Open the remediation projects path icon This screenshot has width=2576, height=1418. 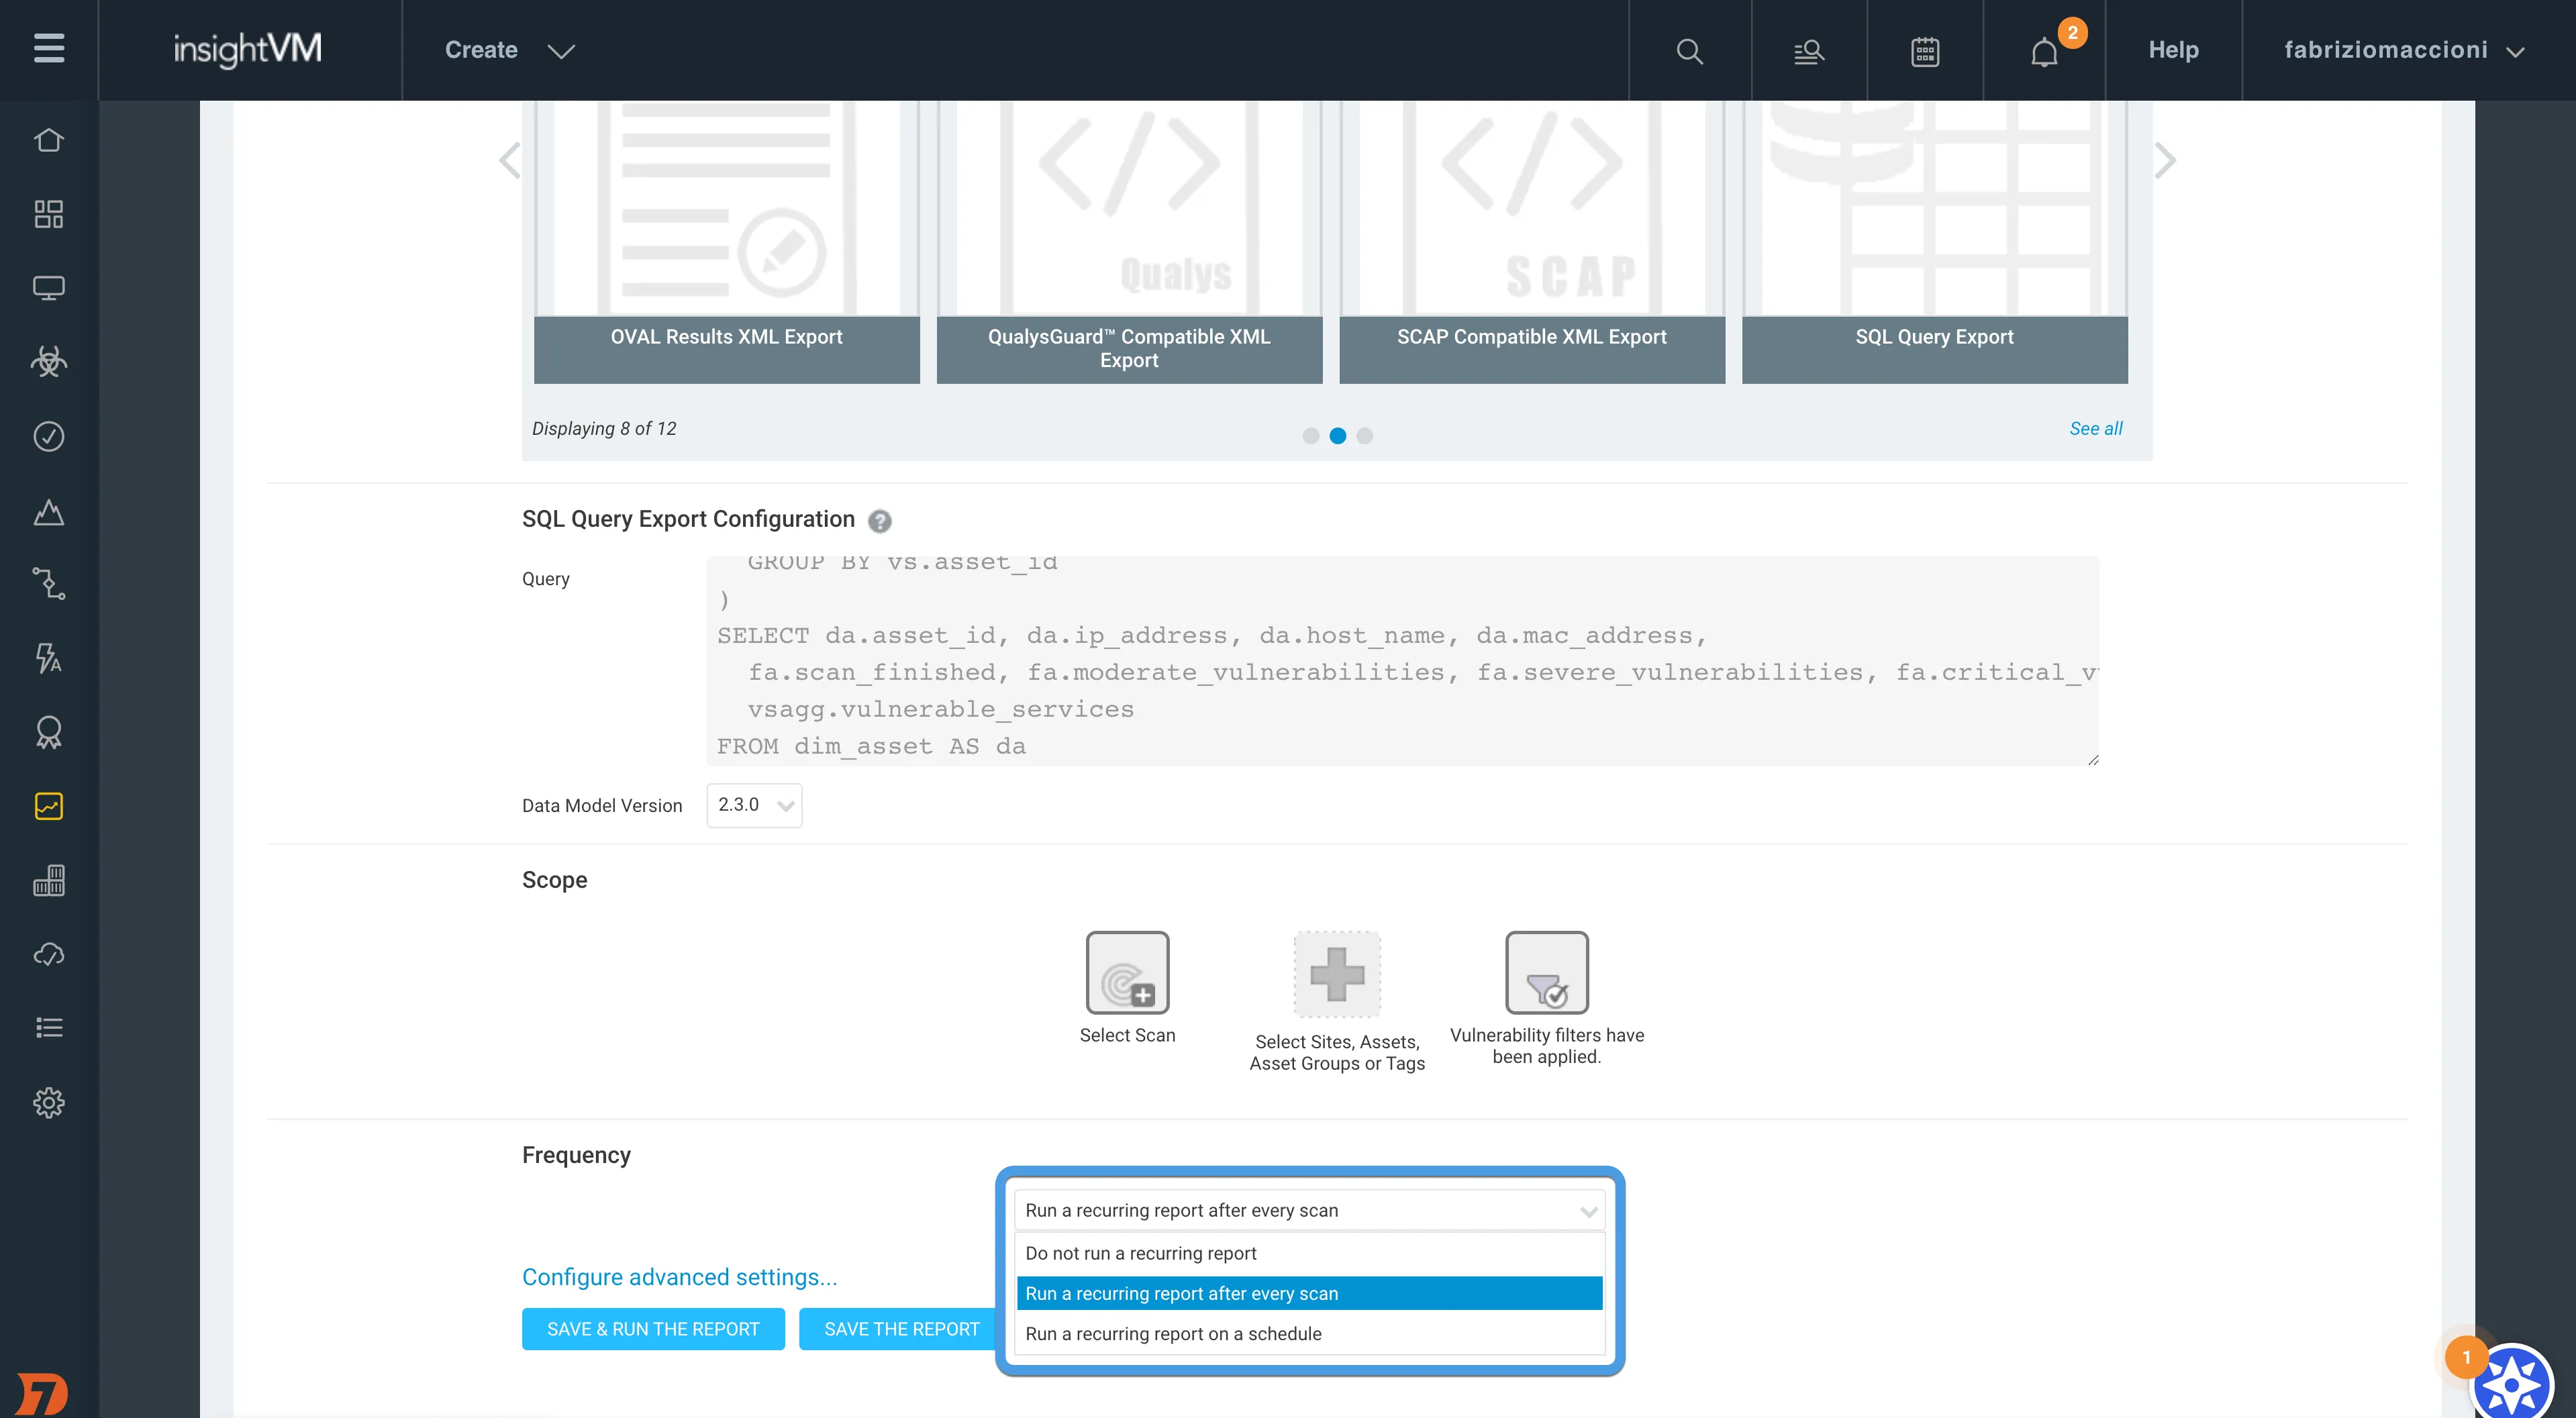pos(49,584)
